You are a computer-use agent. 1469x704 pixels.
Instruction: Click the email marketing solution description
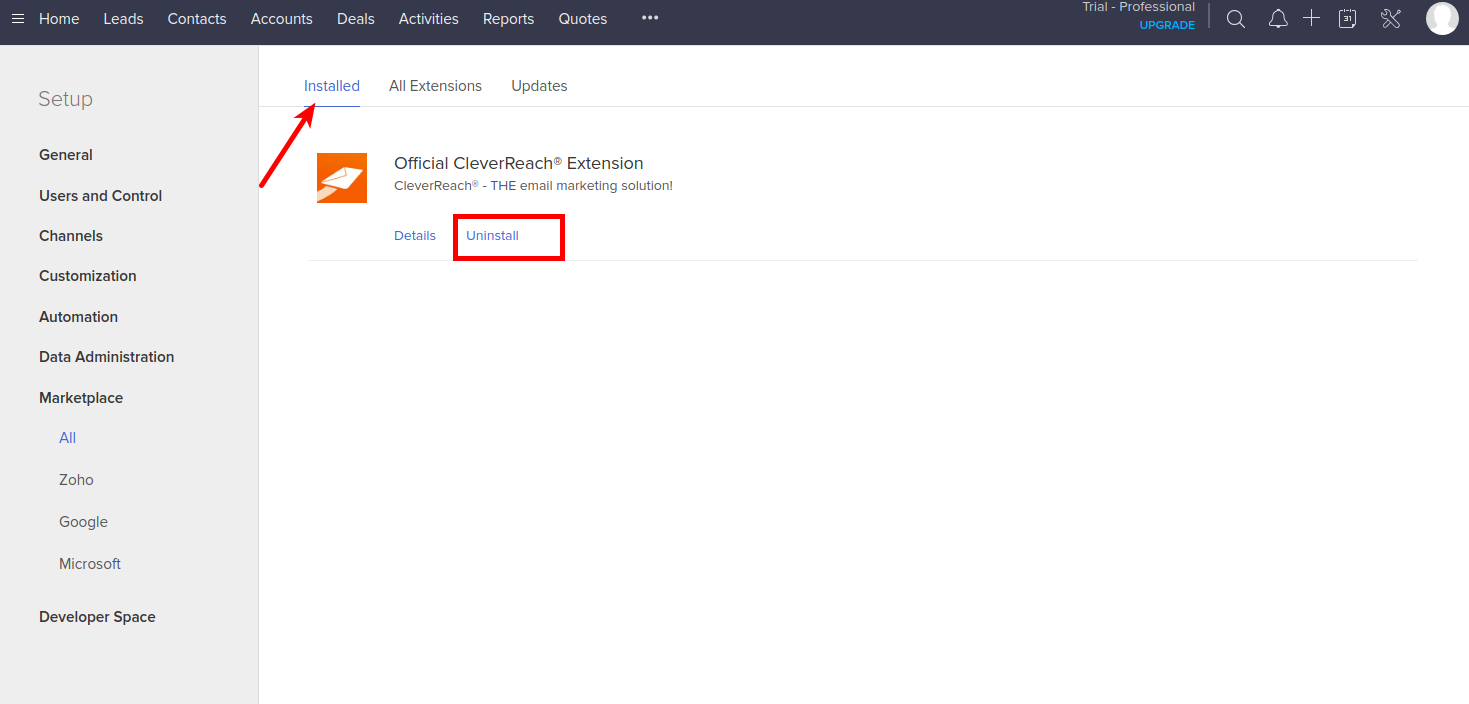tap(533, 186)
